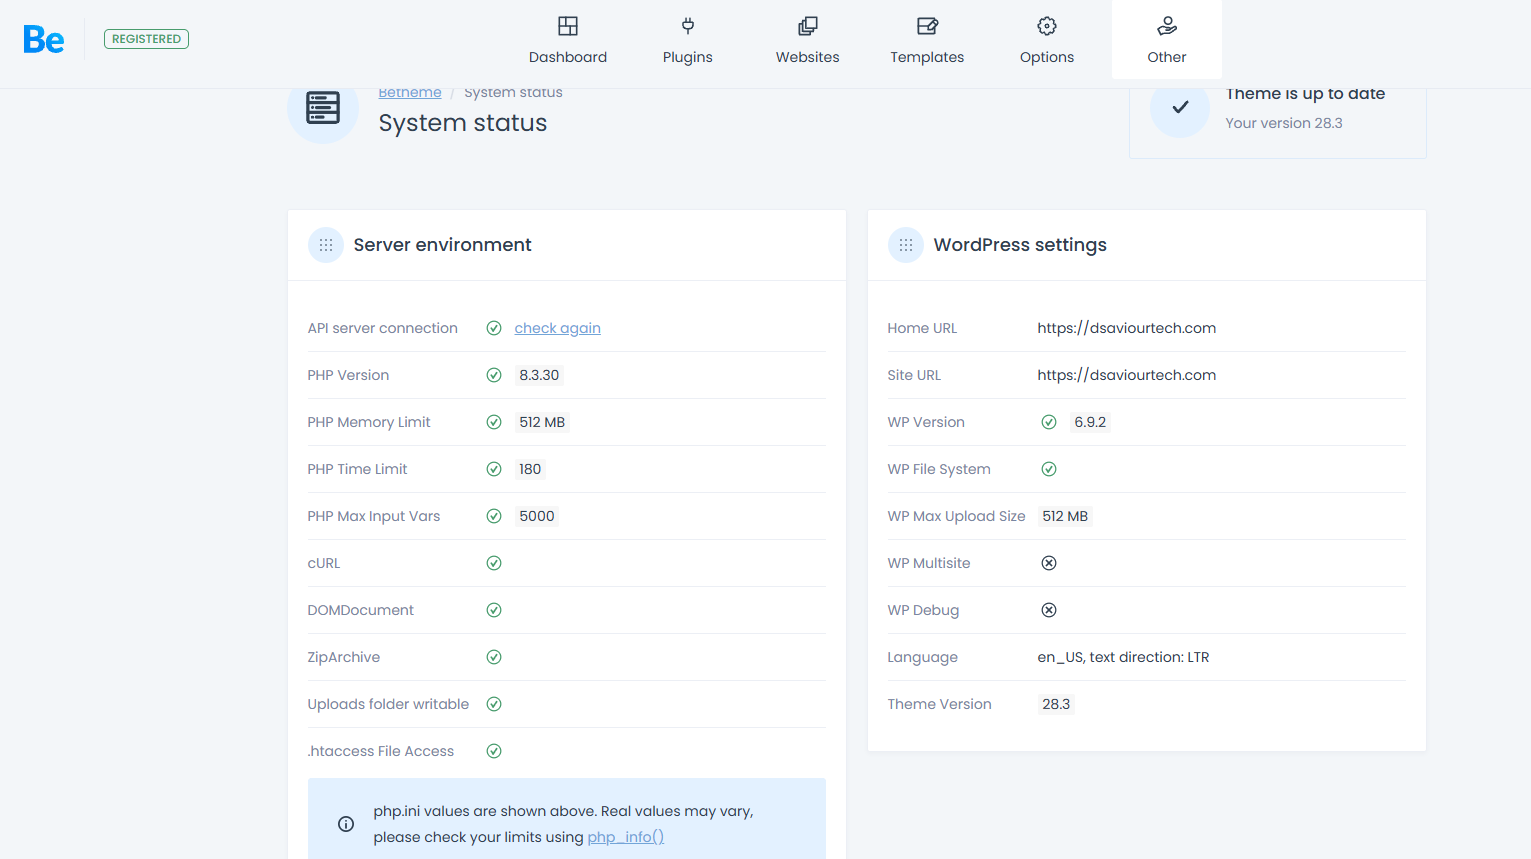Open the Options gear icon
This screenshot has height=859, width=1531.
[x=1047, y=26]
